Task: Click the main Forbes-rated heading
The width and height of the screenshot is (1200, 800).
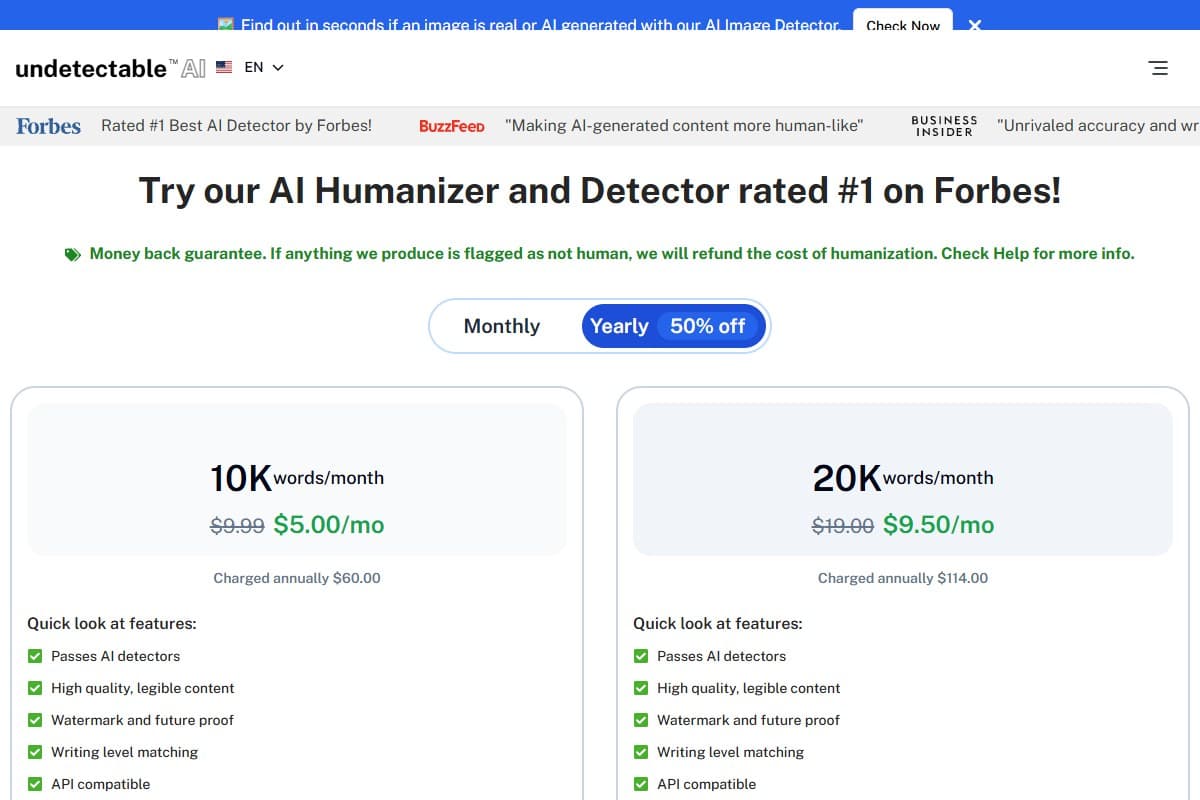Action: (600, 190)
